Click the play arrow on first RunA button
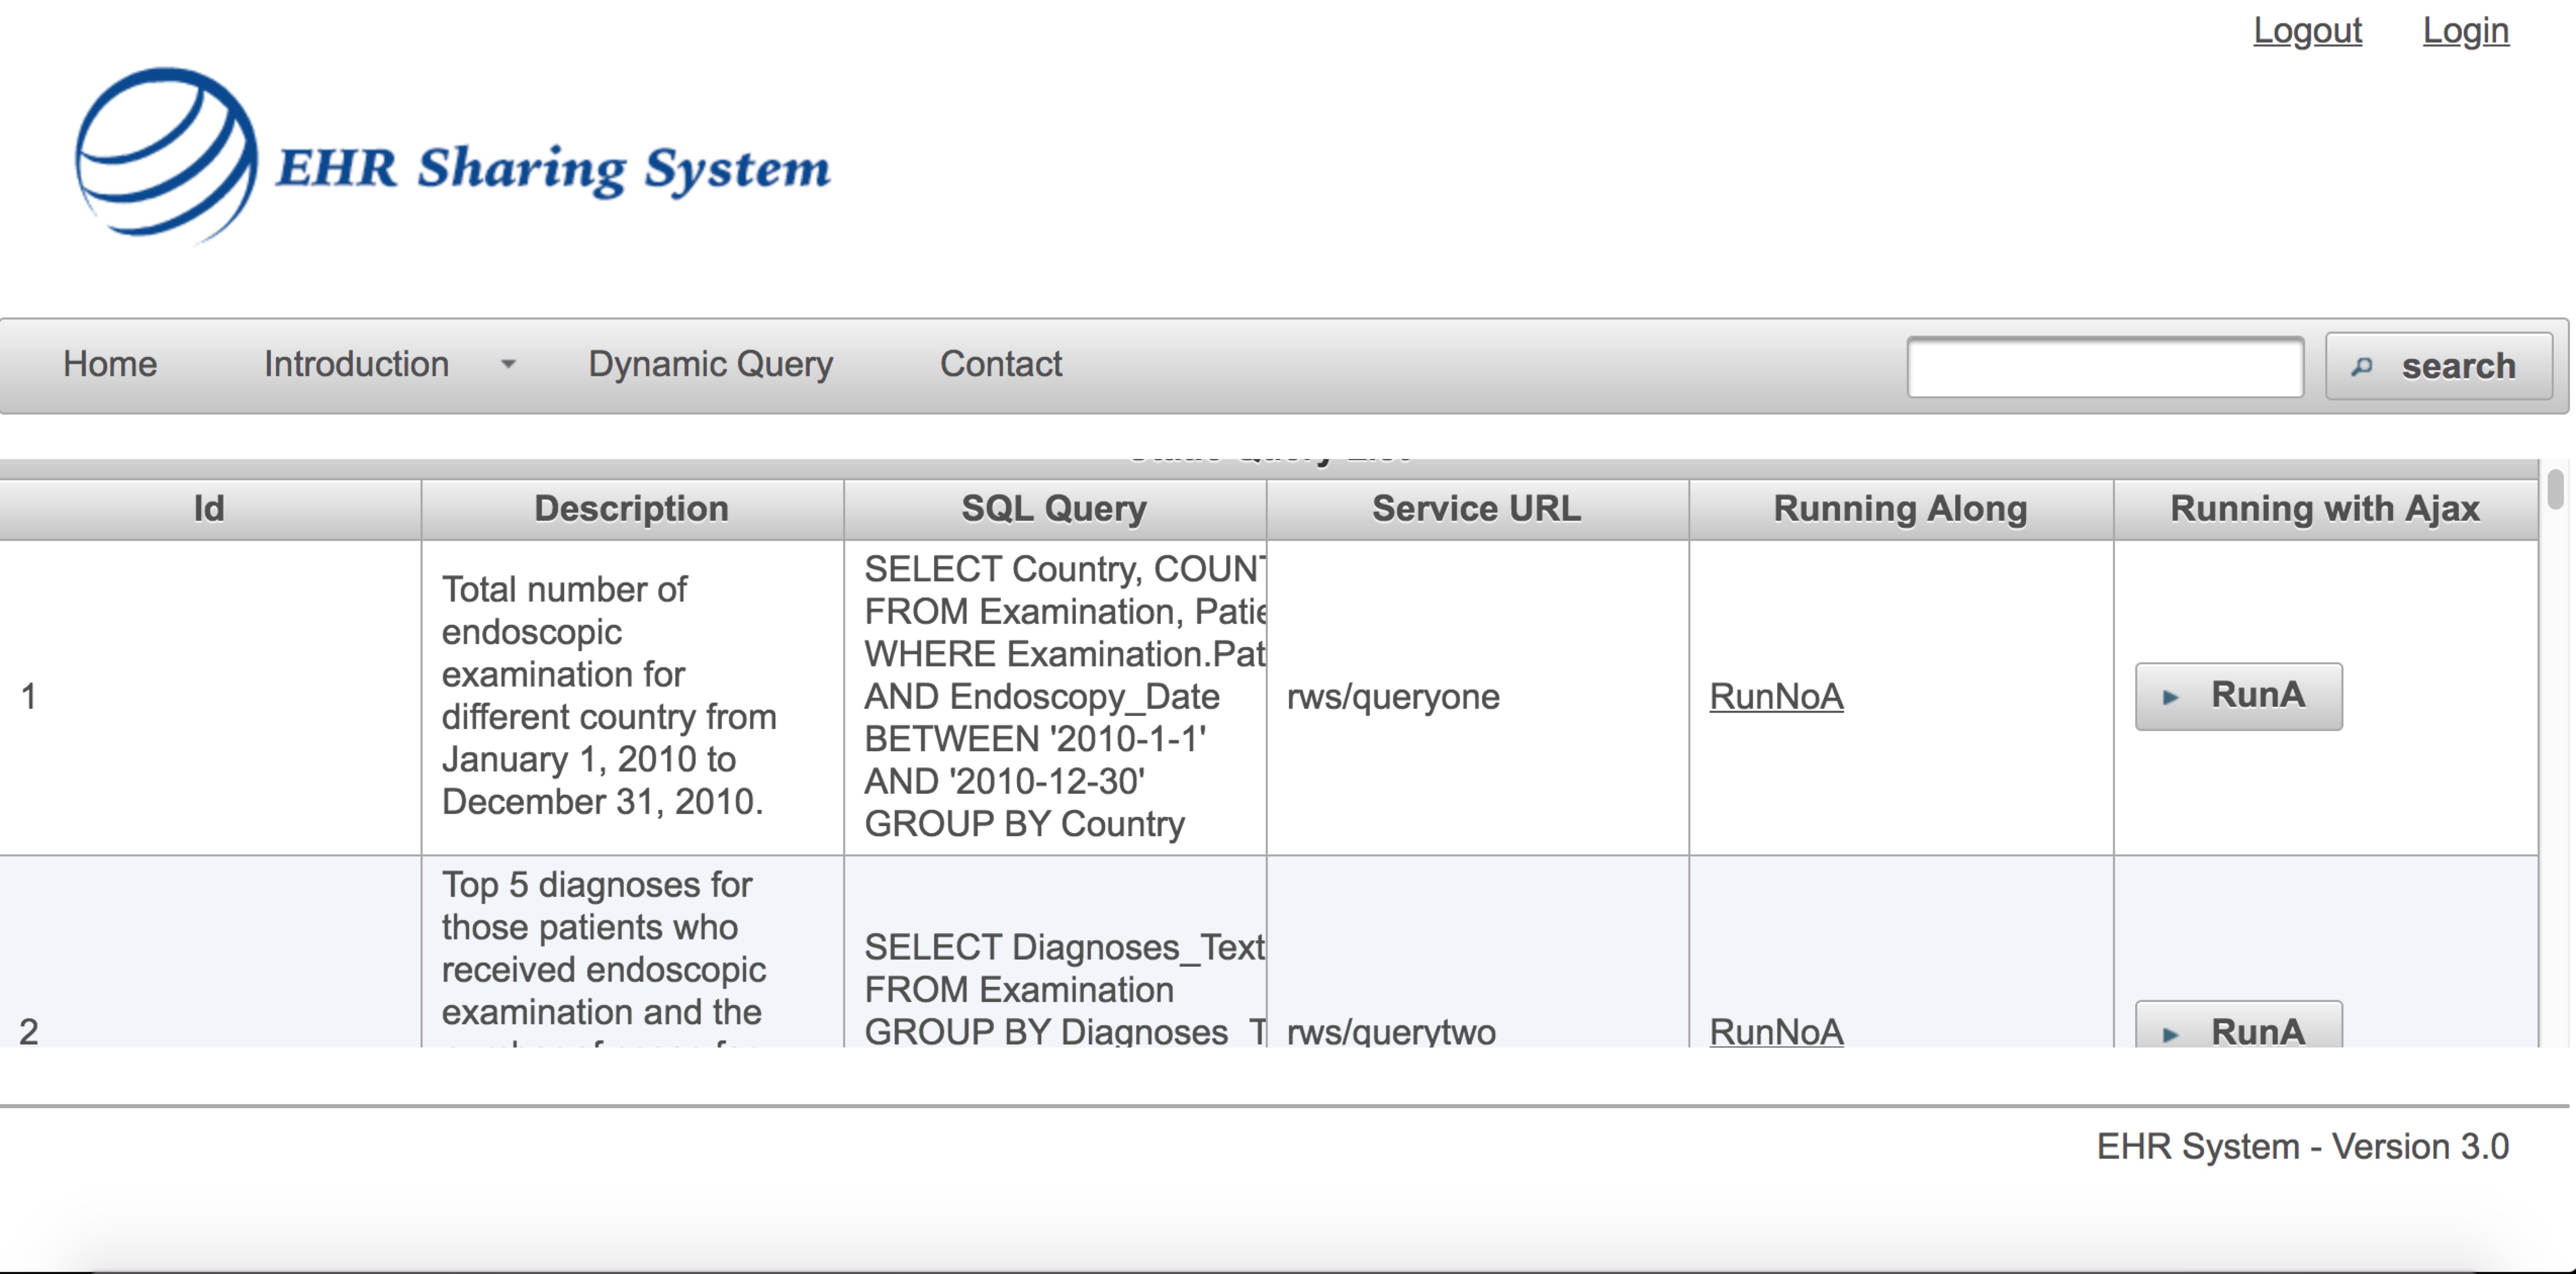Screen dimensions: 2576x1274 pos(2170,697)
